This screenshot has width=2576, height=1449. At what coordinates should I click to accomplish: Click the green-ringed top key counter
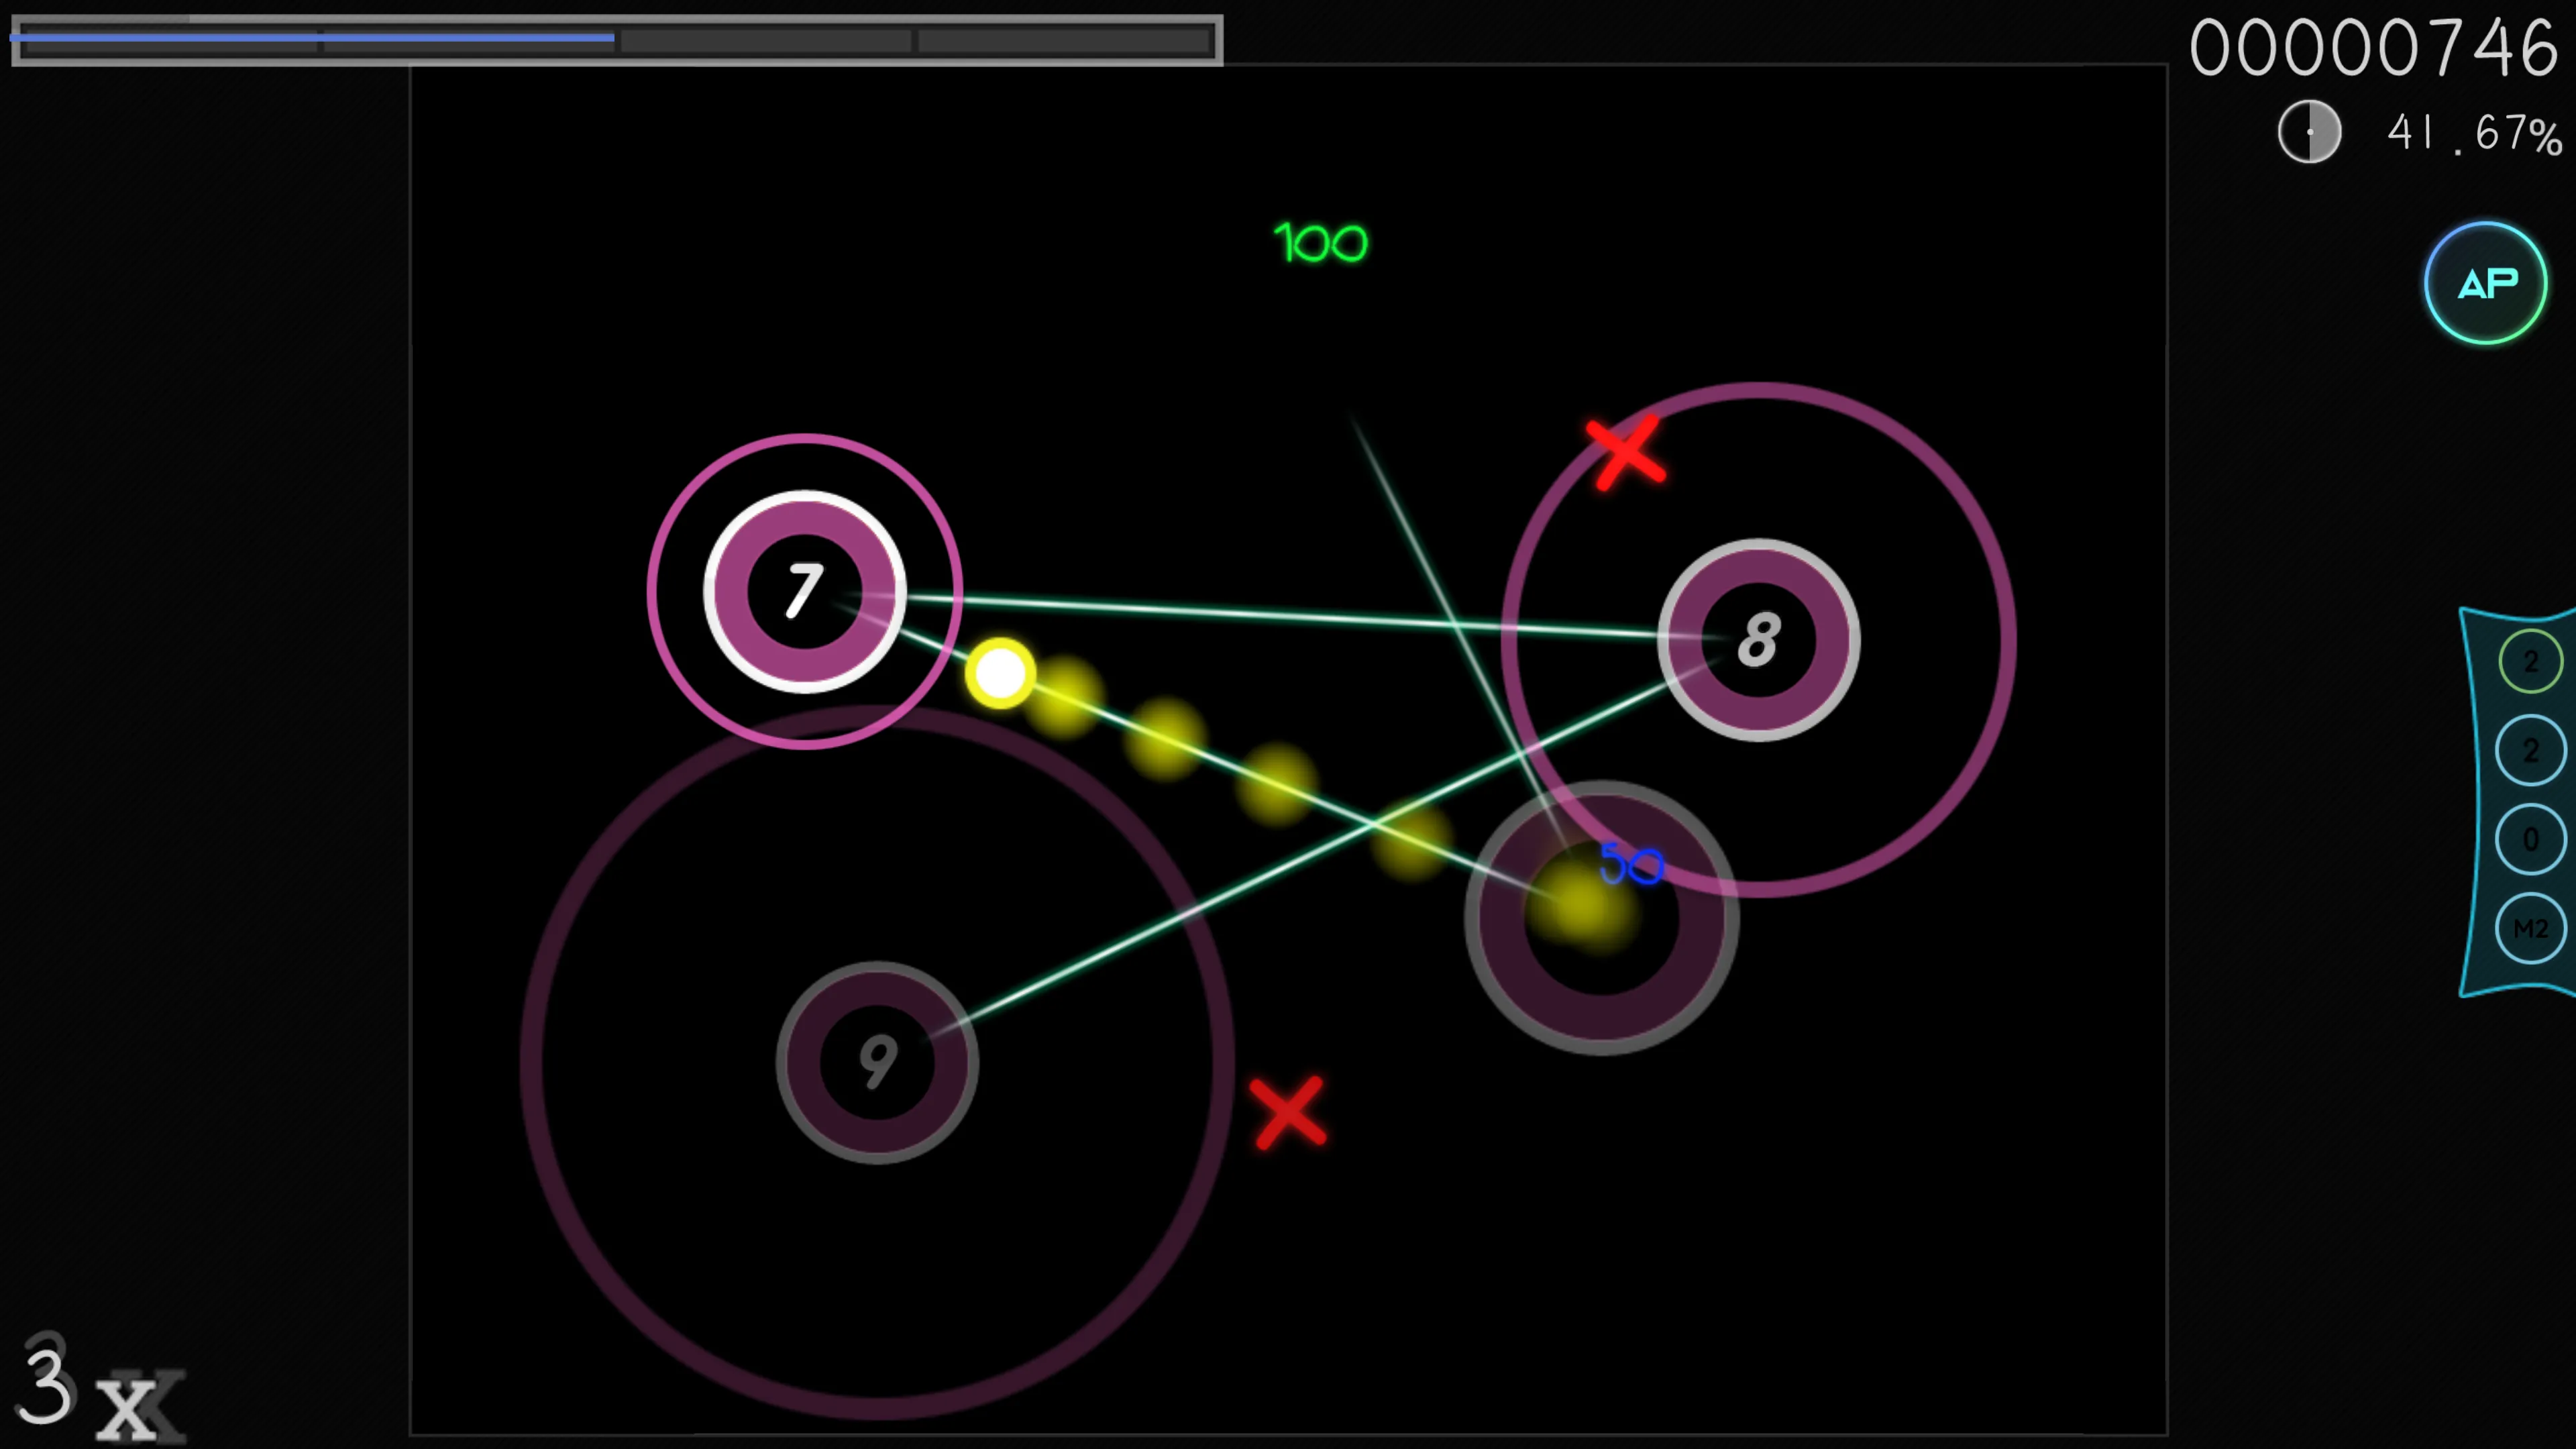coord(2530,661)
